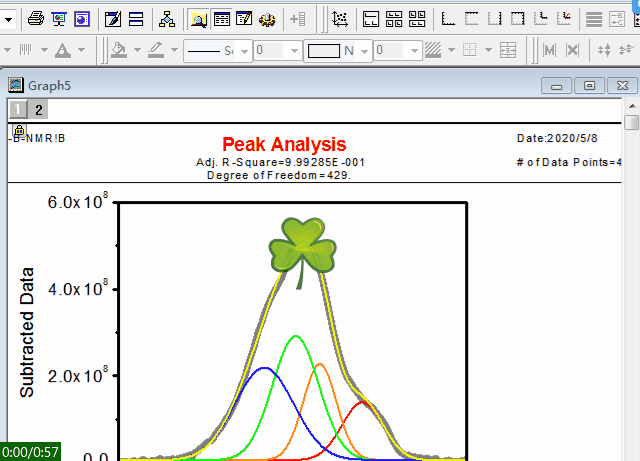Screen dimensions: 640x461
Task: Toggle the Results Log window button
Action: click(221, 18)
